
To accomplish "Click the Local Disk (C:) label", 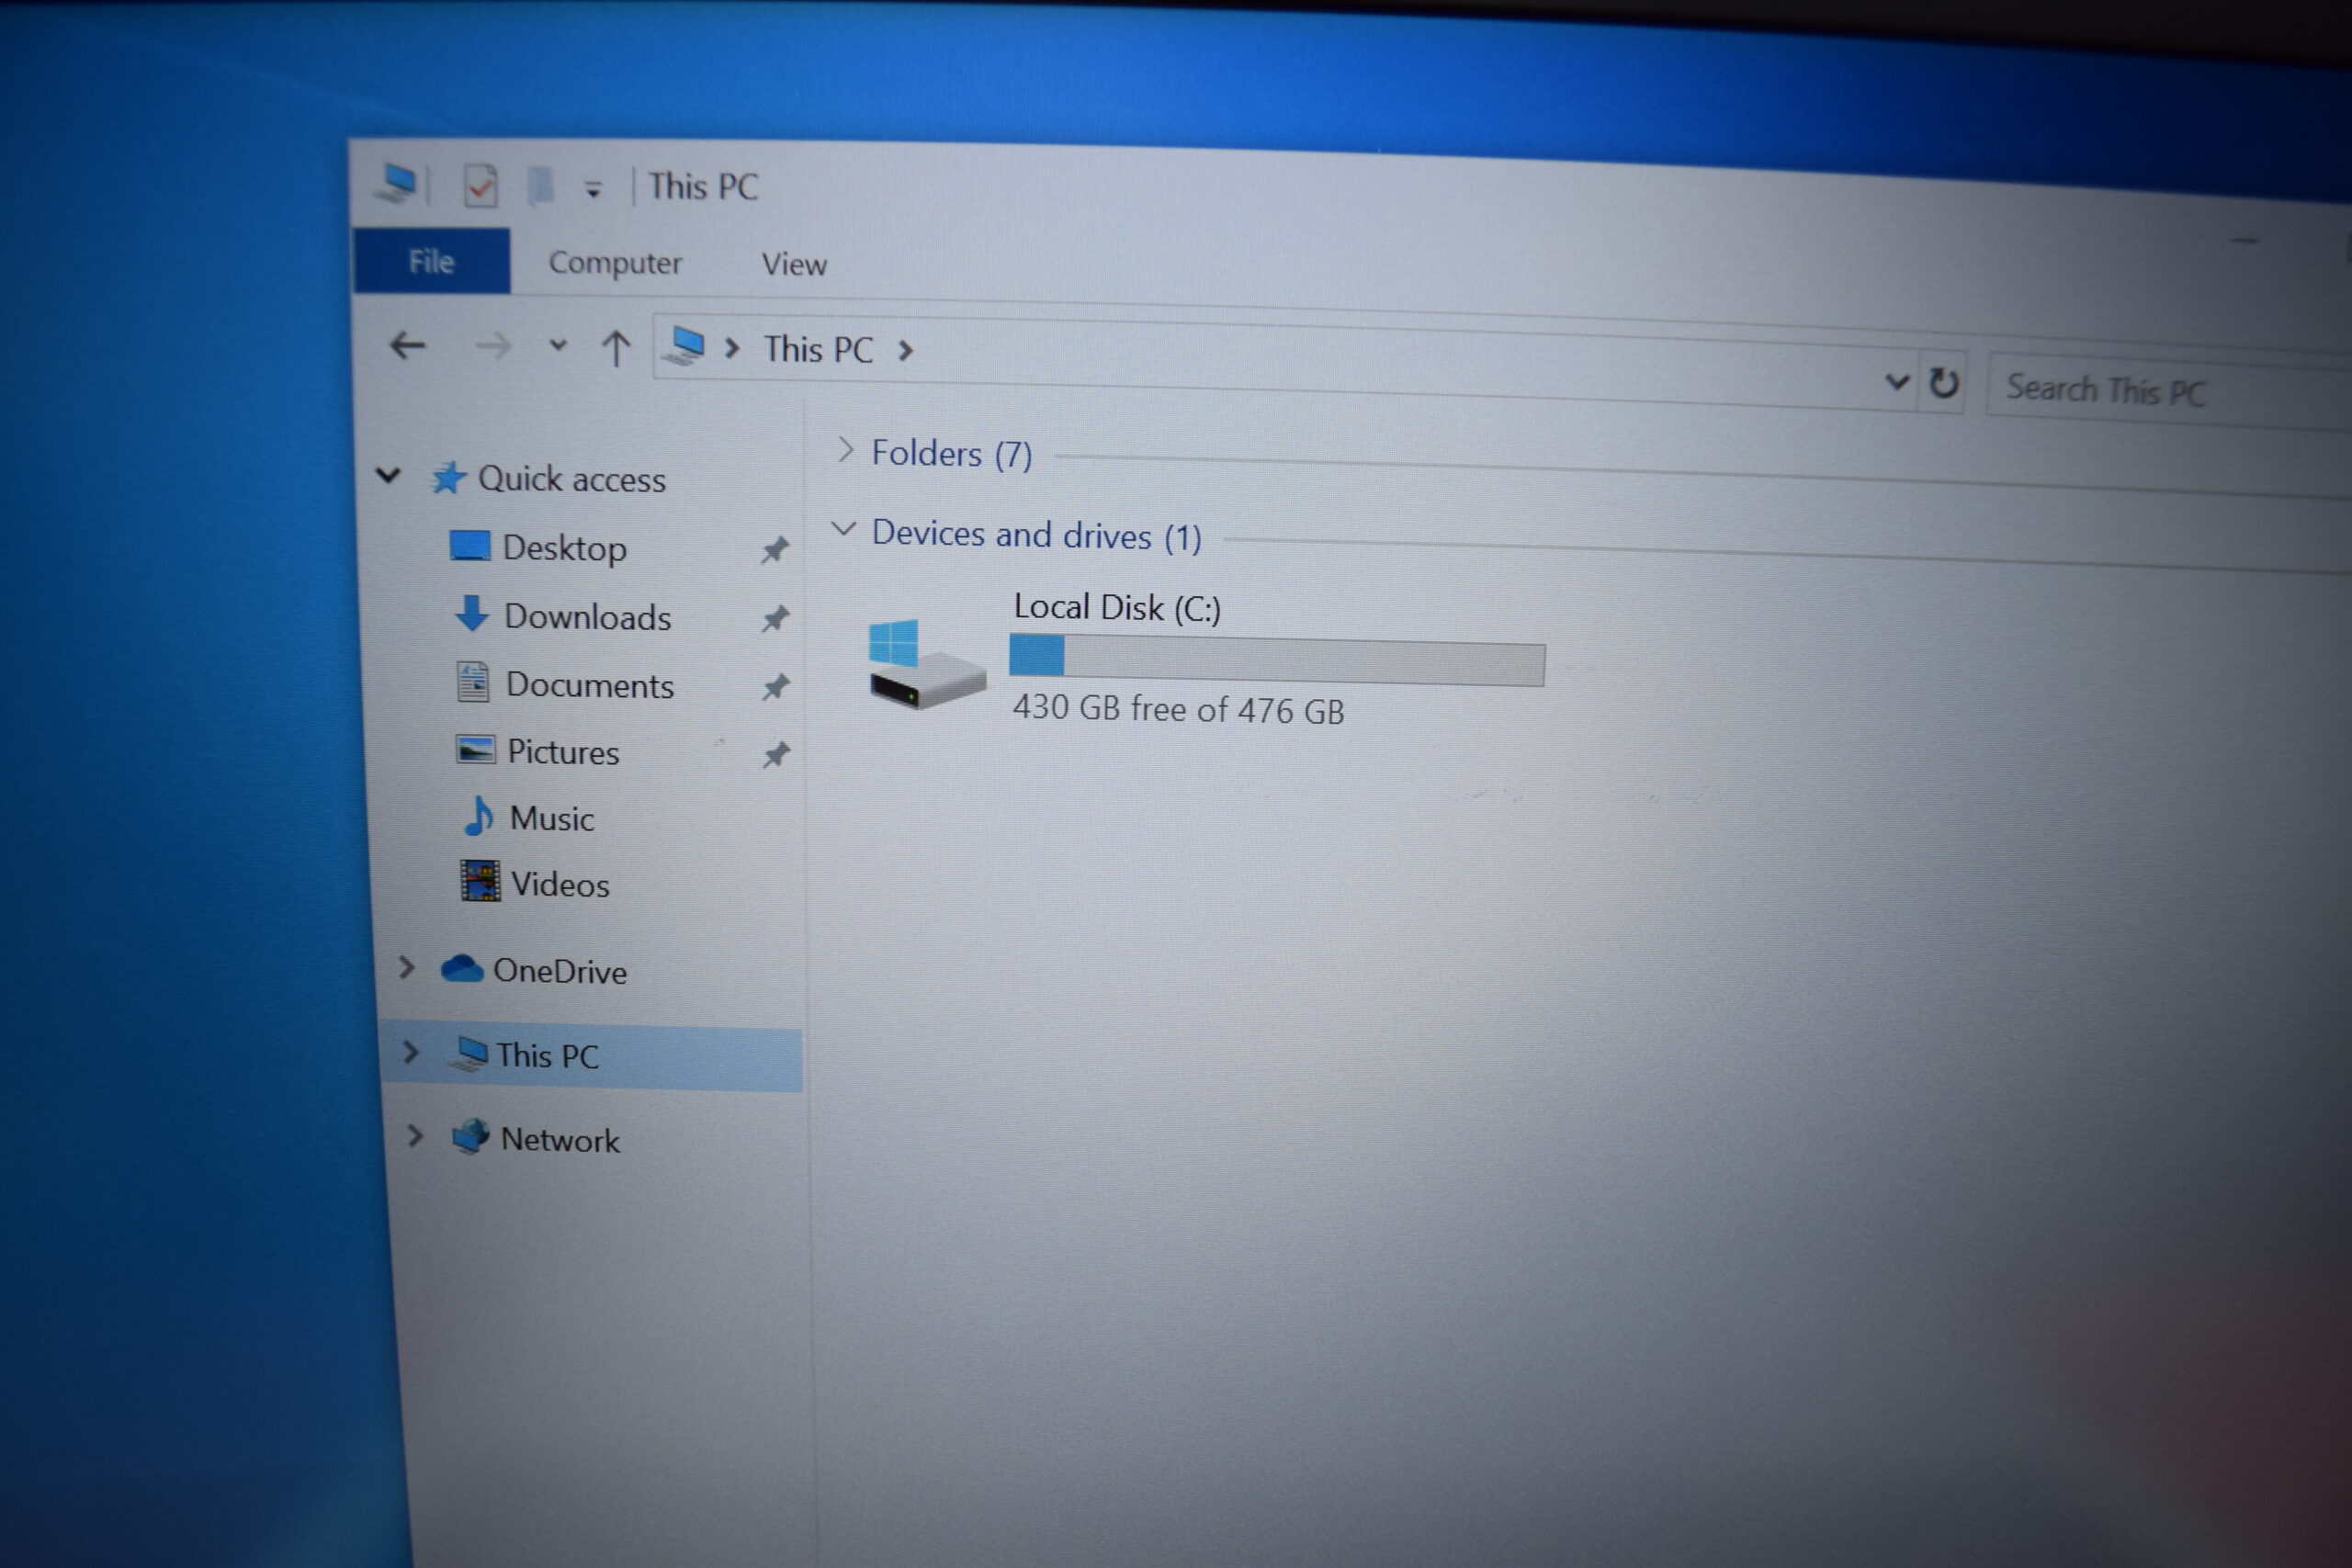I will (1117, 607).
